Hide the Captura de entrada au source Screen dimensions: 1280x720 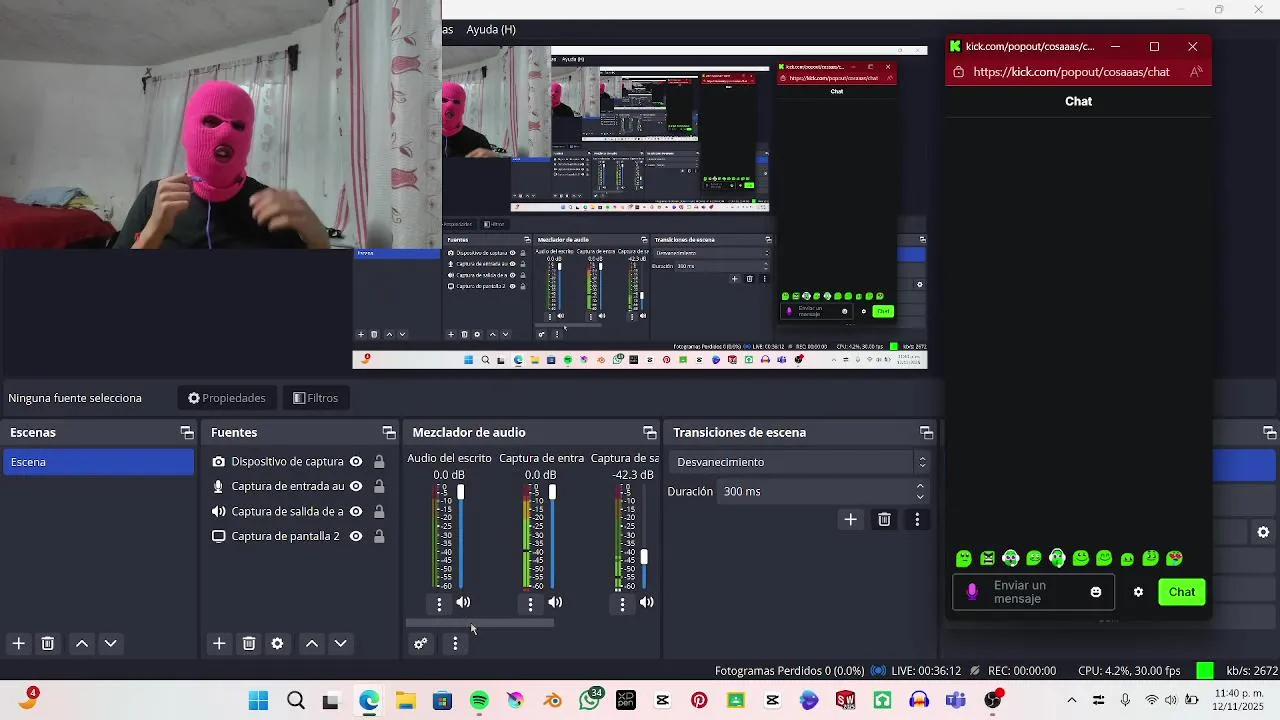coord(356,487)
